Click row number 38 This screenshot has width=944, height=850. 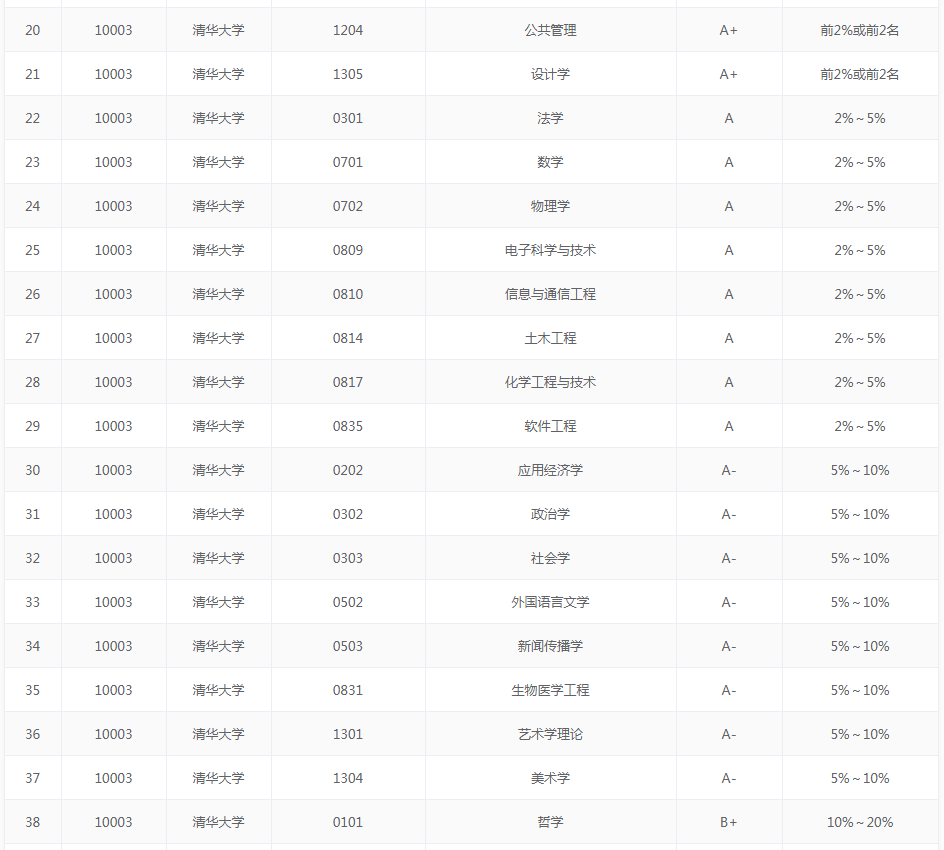(33, 821)
